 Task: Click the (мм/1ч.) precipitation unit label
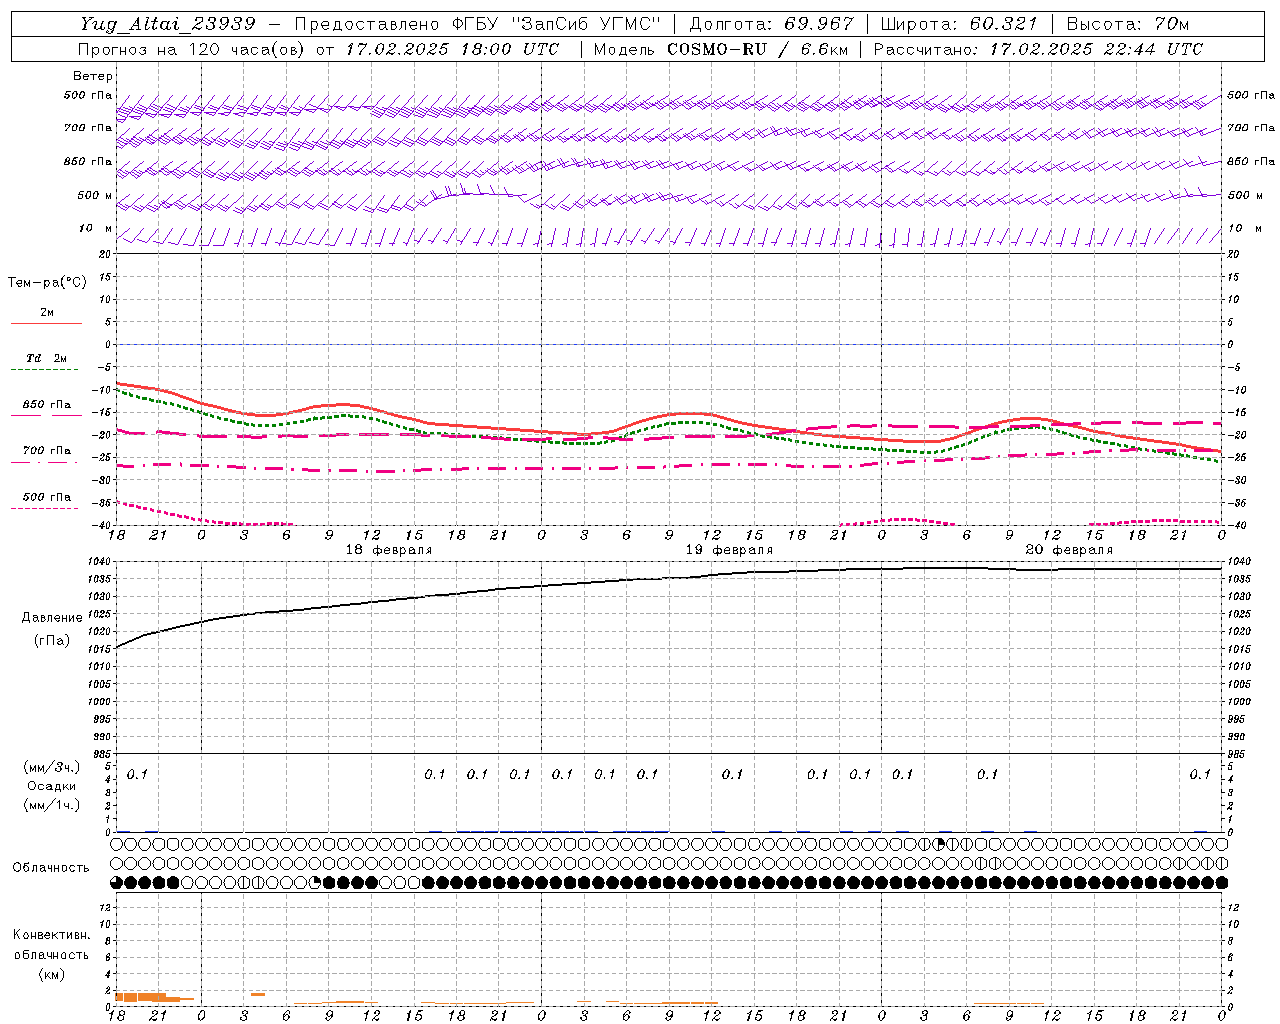tap(51, 805)
